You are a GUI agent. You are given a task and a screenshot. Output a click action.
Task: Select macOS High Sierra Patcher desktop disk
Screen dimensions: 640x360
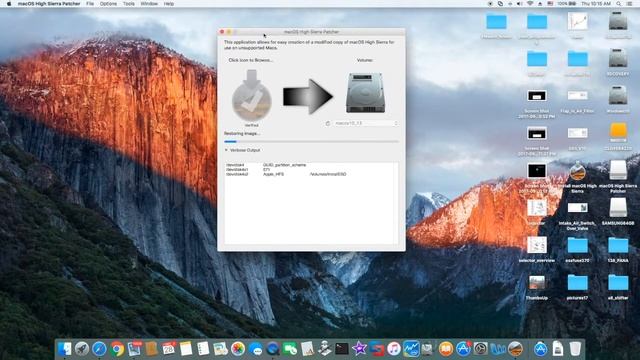[x=618, y=170]
